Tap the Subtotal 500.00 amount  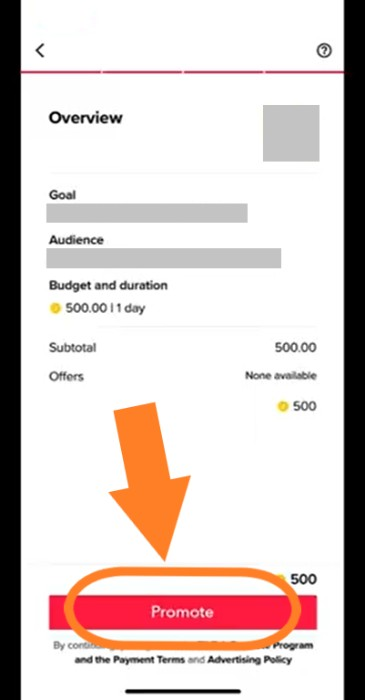tap(295, 347)
